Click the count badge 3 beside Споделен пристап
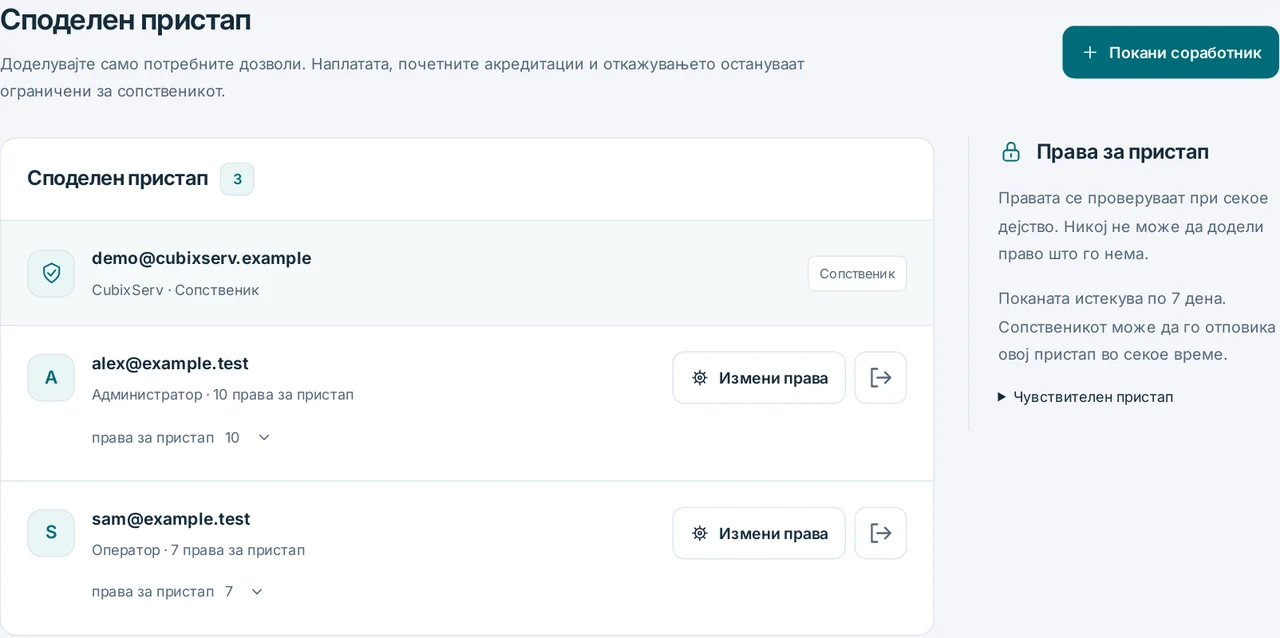 237,179
